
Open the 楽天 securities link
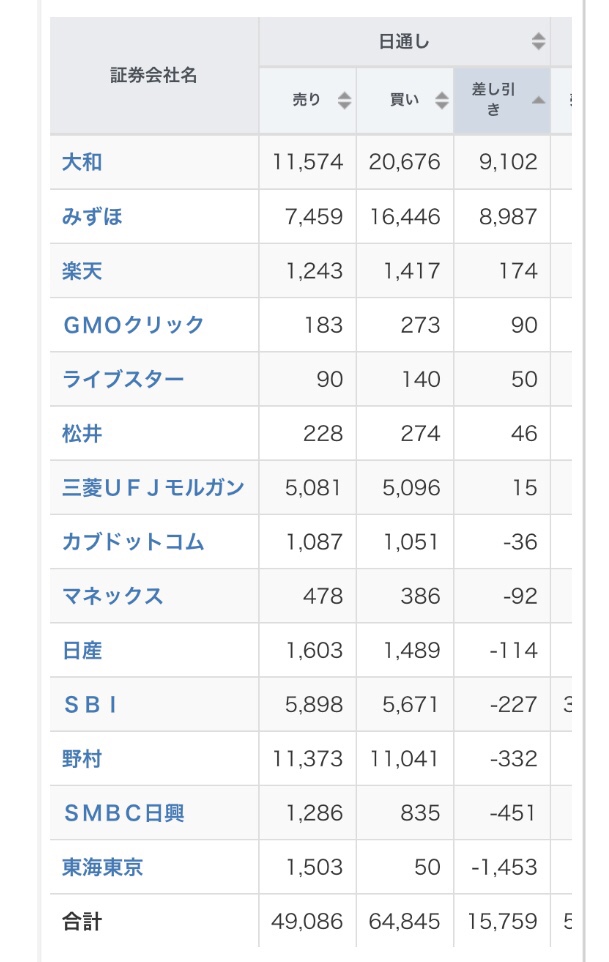(x=82, y=271)
